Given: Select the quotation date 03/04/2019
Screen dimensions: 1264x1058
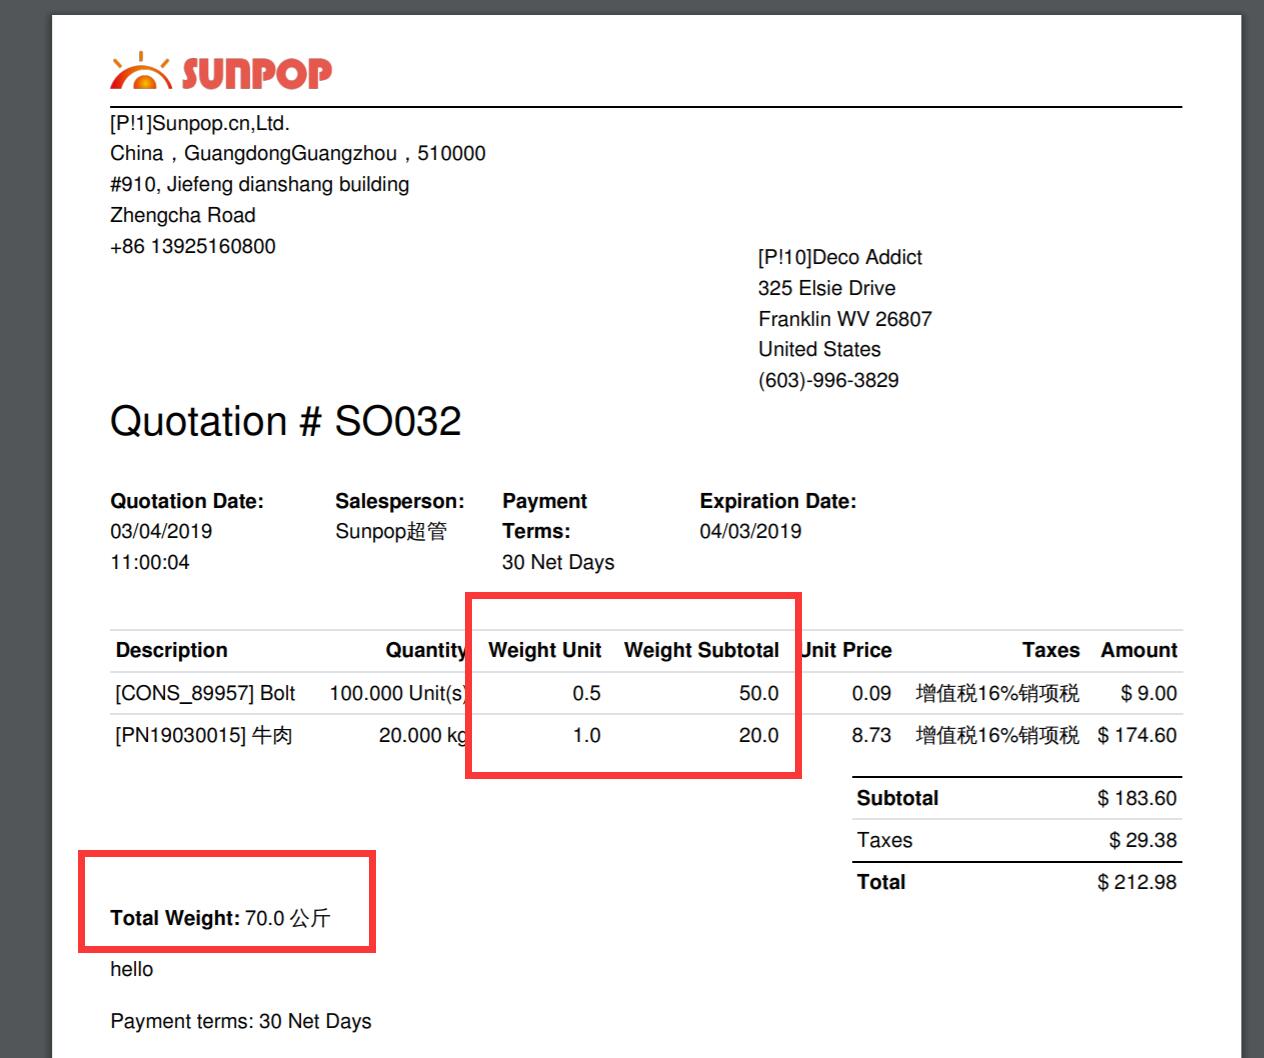Looking at the screenshot, I should click(x=161, y=531).
